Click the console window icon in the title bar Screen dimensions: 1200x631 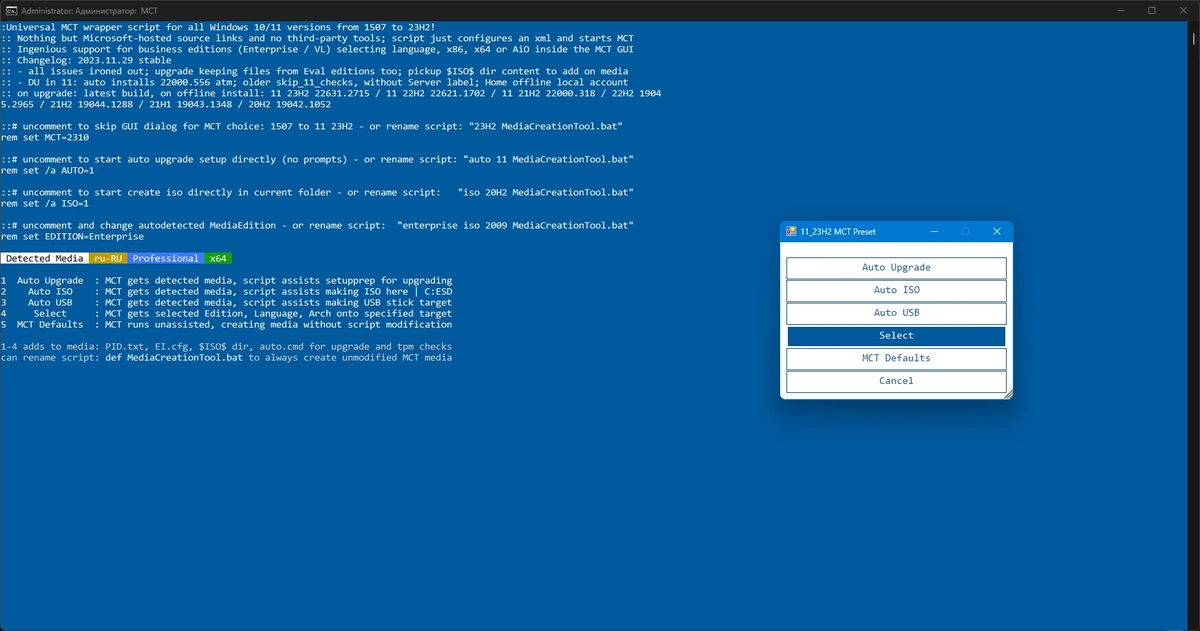point(9,10)
